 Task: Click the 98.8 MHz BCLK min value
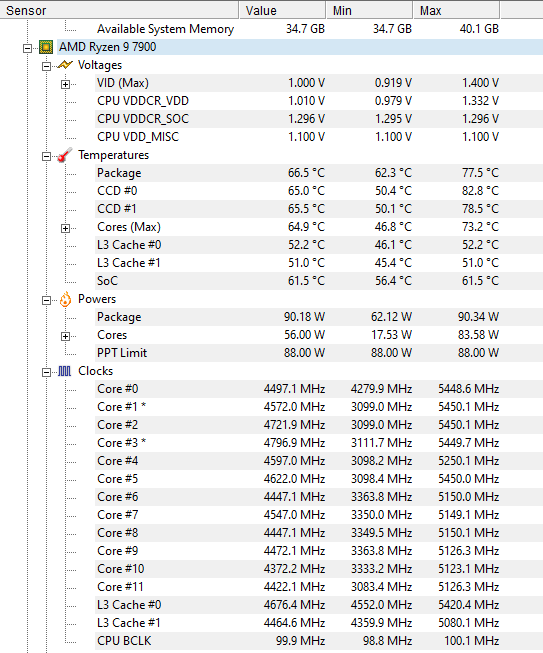[x=387, y=641]
